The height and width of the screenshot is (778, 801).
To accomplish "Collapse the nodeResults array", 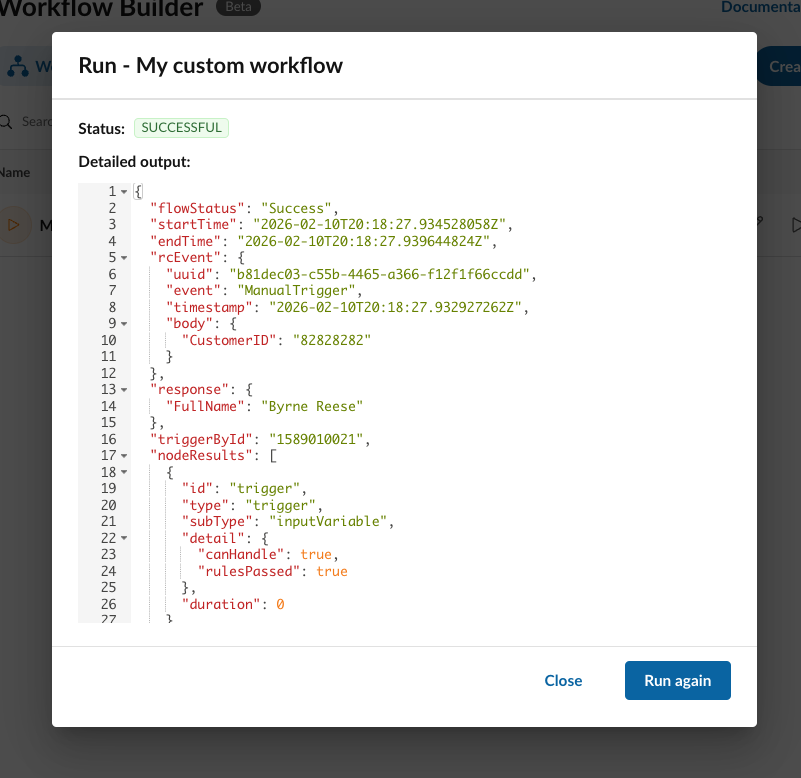I will pyautogui.click(x=123, y=455).
